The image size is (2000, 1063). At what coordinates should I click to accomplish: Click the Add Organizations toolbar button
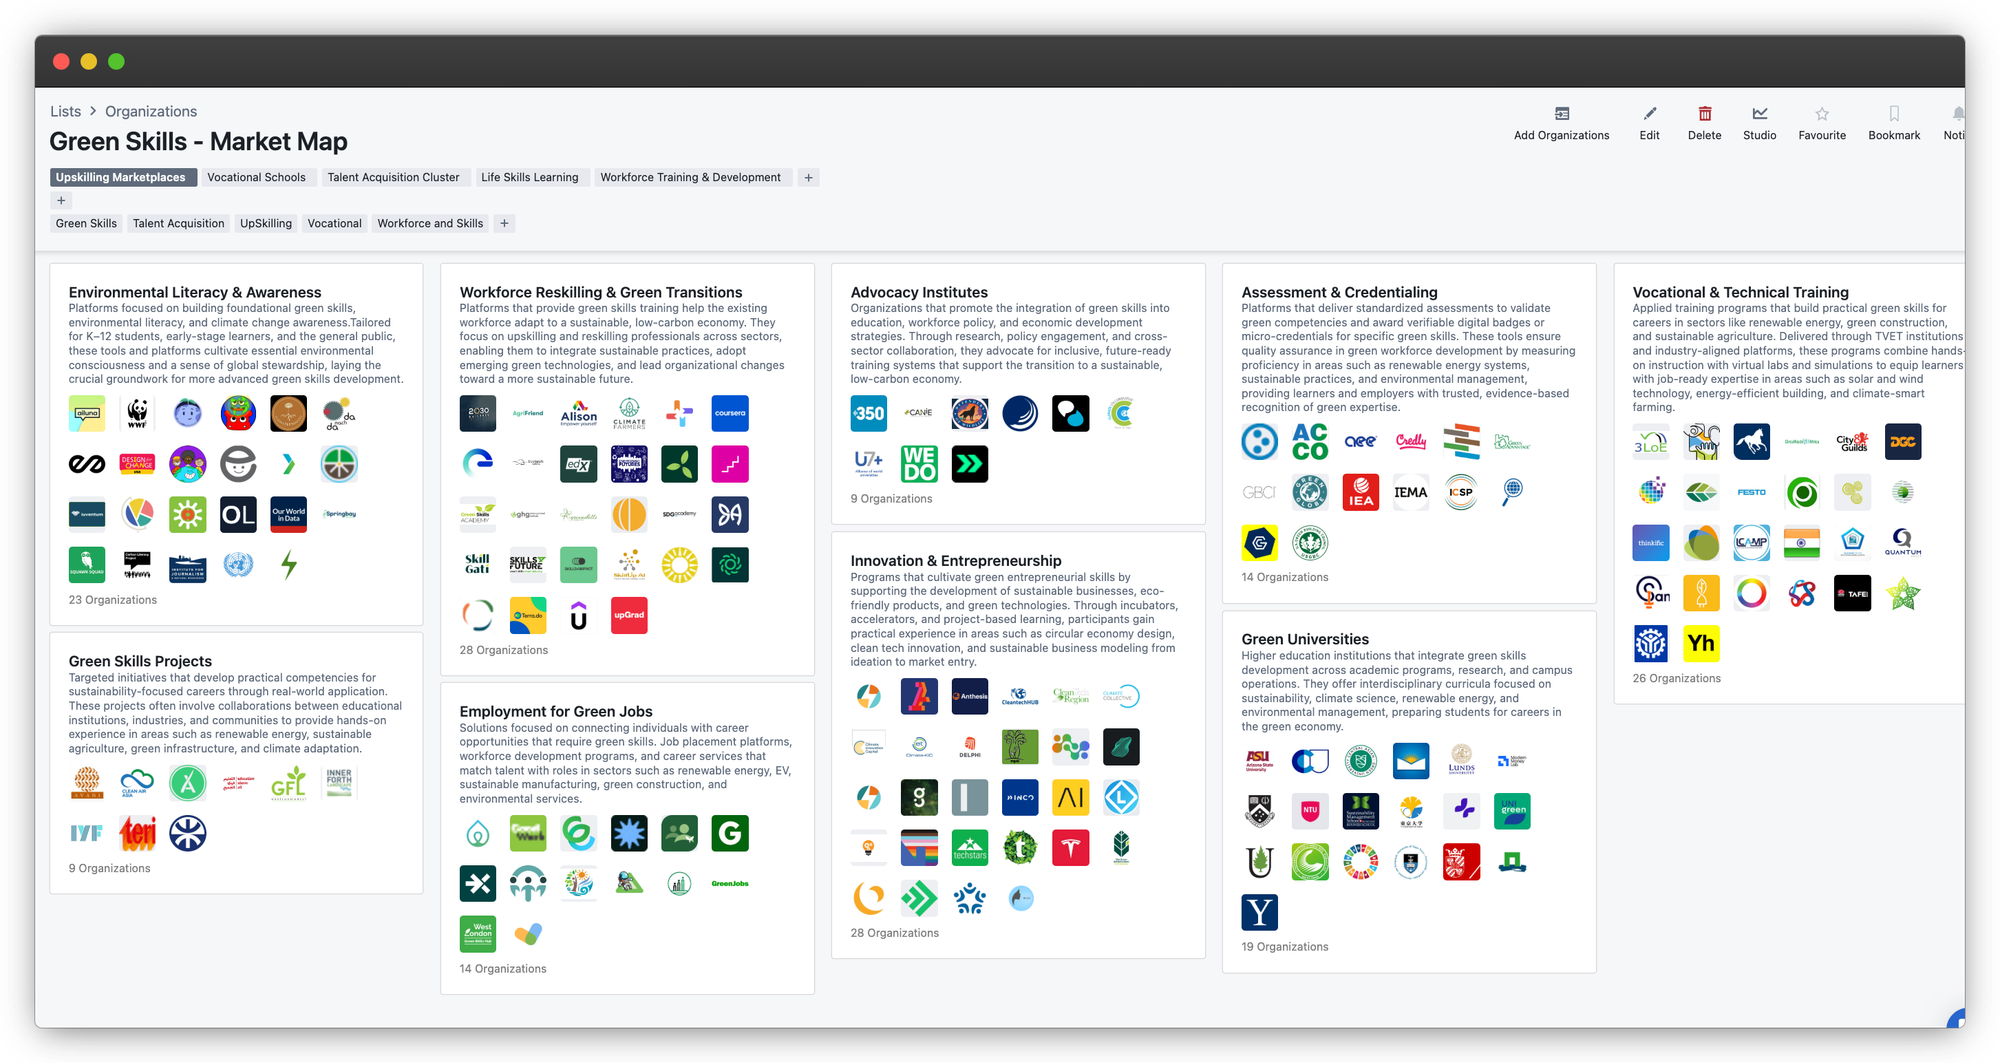1561,124
